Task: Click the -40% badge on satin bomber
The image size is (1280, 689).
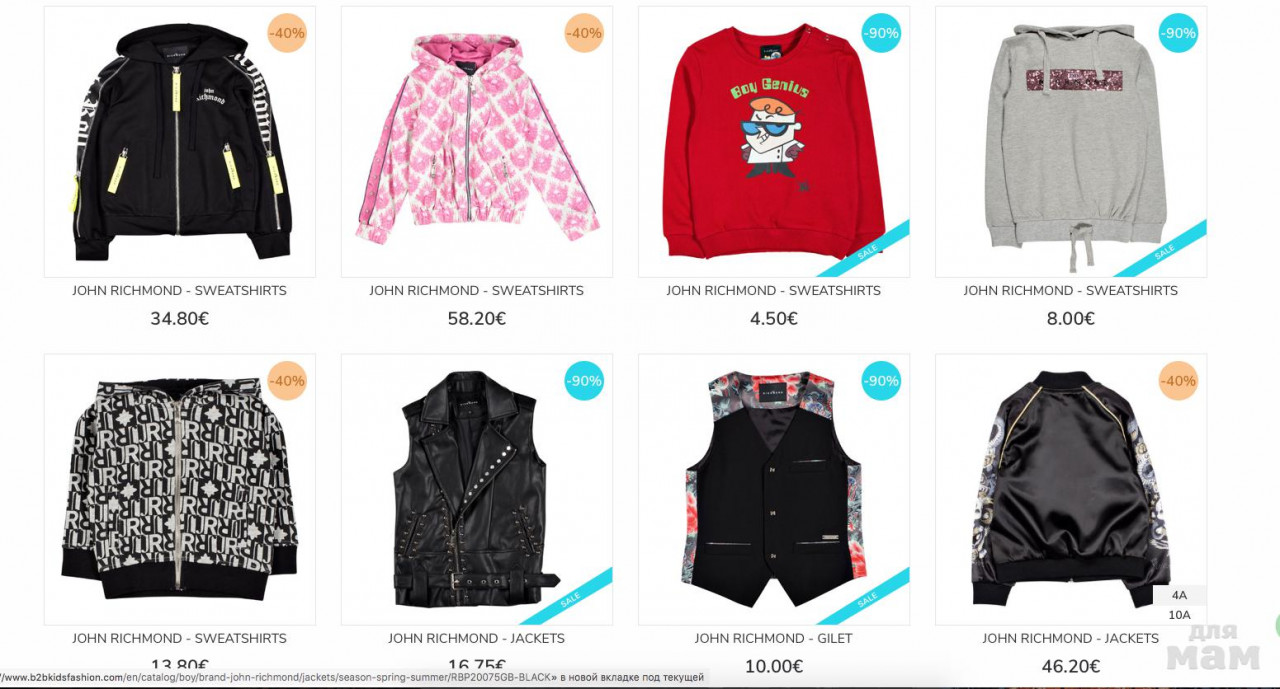Action: [x=1178, y=381]
